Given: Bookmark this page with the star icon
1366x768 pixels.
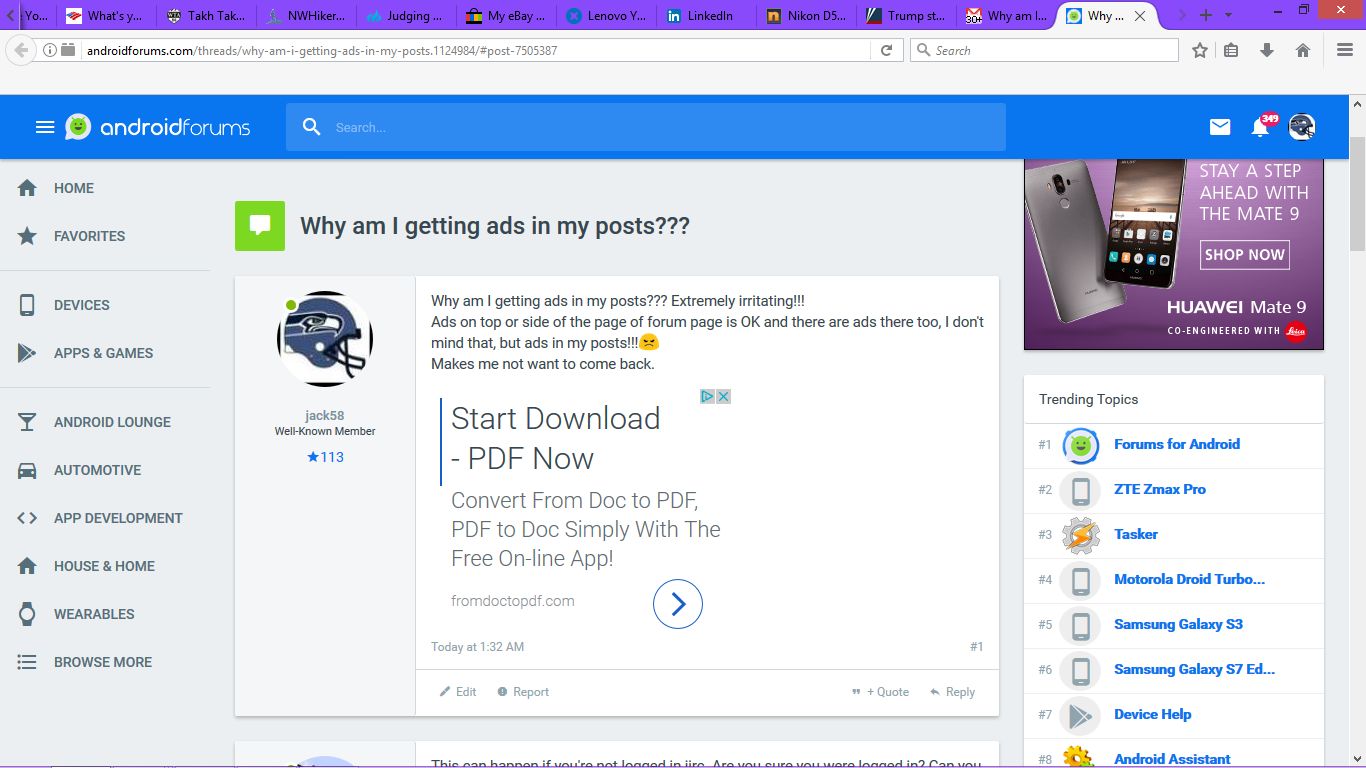Looking at the screenshot, I should click(x=1200, y=50).
